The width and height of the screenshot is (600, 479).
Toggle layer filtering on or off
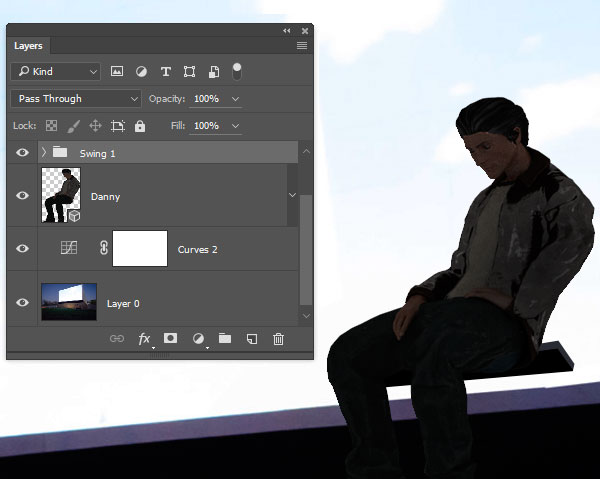tap(238, 71)
